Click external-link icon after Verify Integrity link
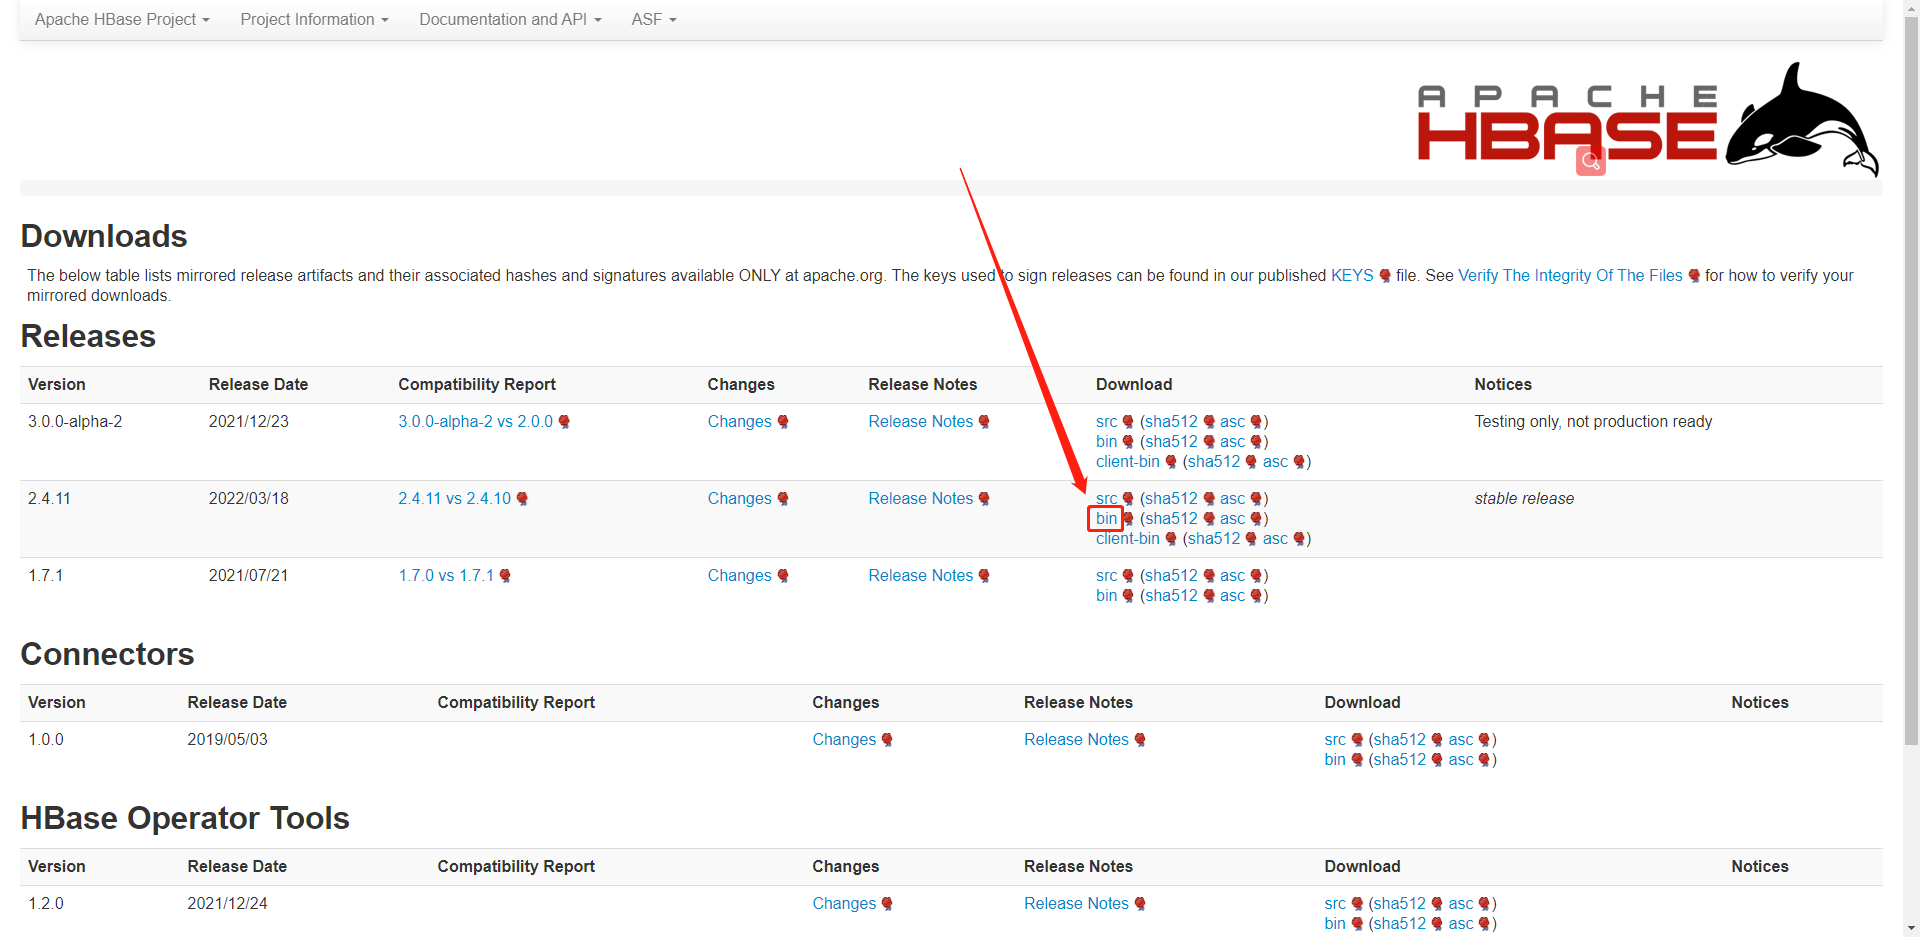Image resolution: width=1920 pixels, height=937 pixels. (1694, 276)
